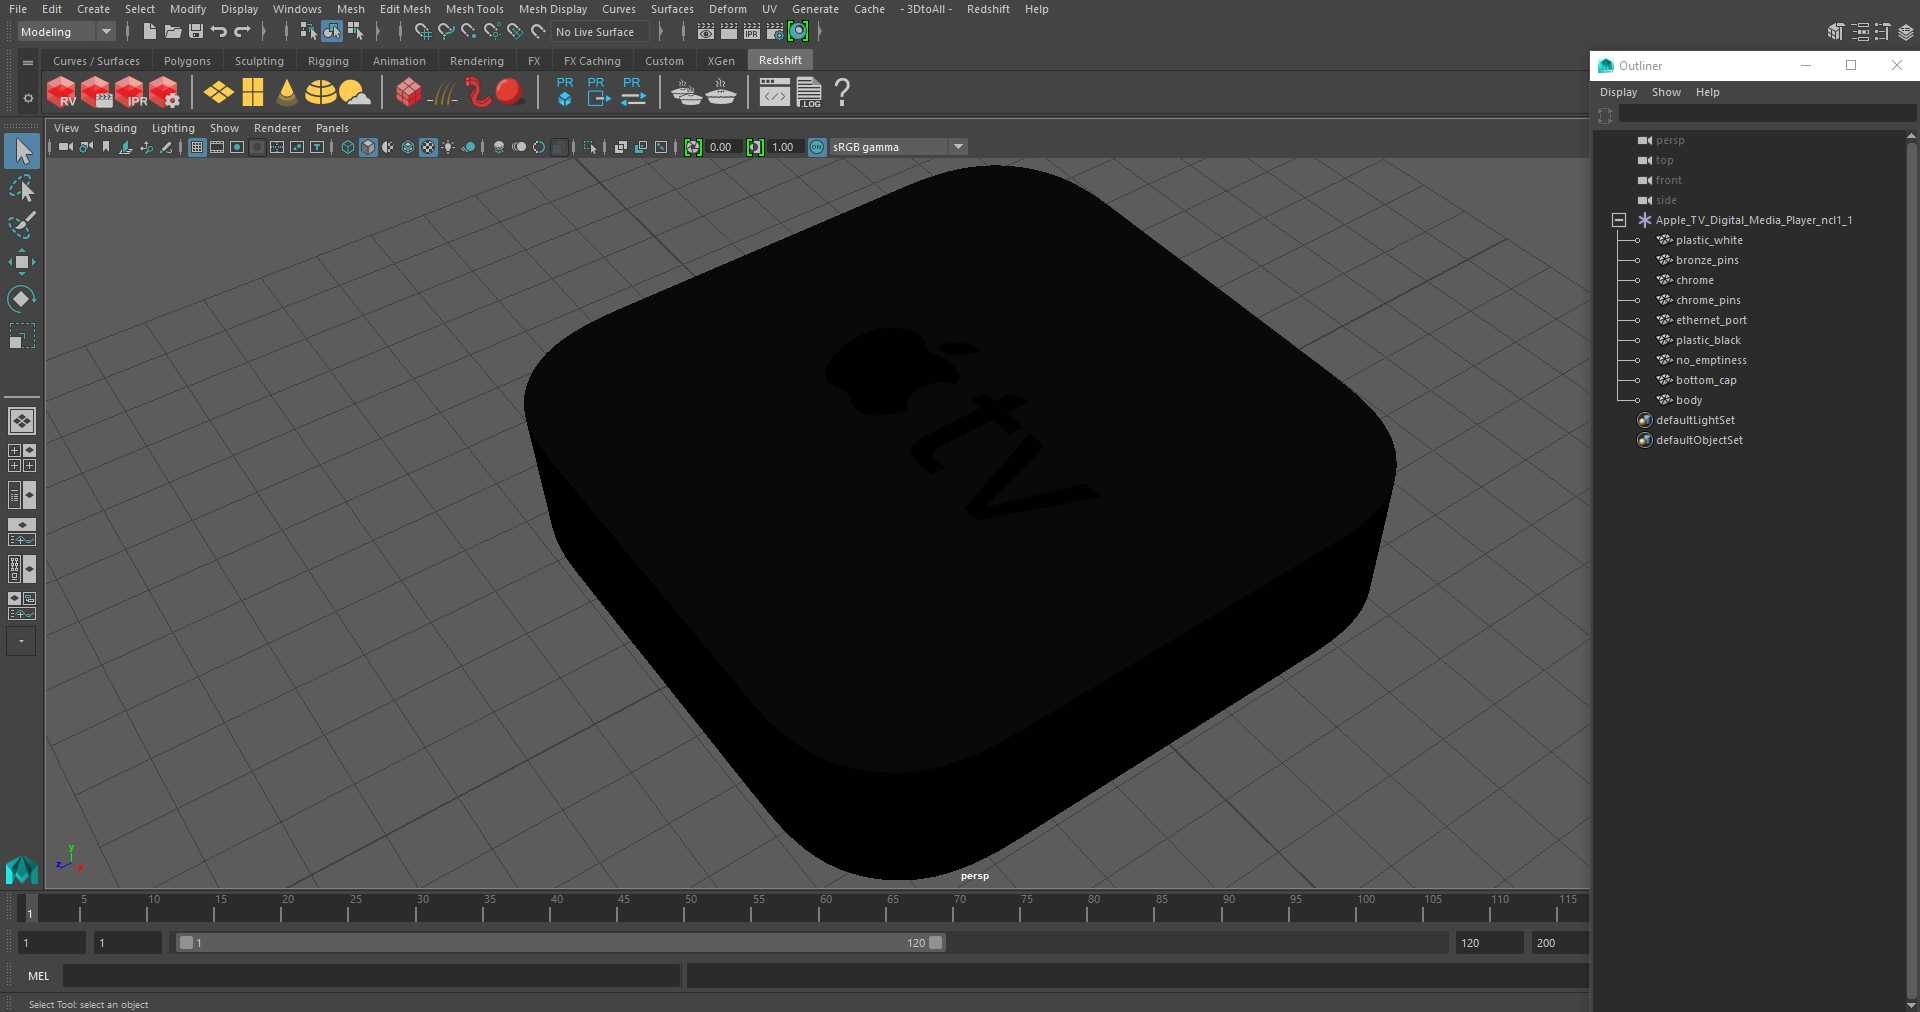Select defaultLightSet in Outliner
The width and height of the screenshot is (1920, 1012).
point(1695,420)
